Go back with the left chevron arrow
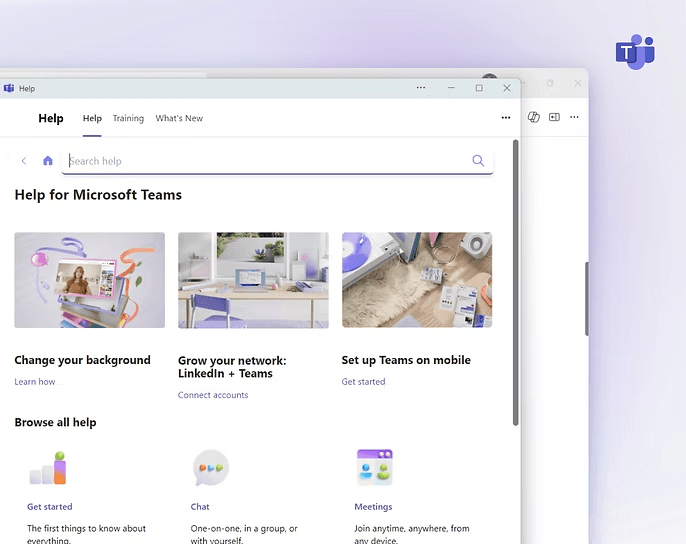The height and width of the screenshot is (544, 686). (x=24, y=161)
